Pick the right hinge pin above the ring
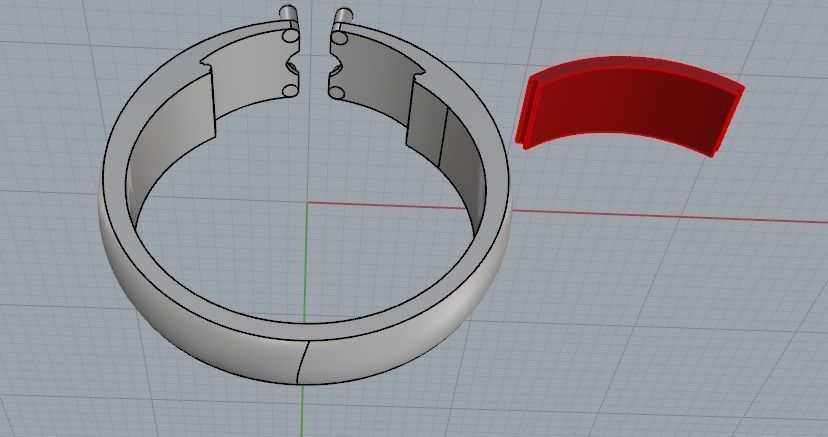Screen dimensions: 828x437 [x=343, y=17]
